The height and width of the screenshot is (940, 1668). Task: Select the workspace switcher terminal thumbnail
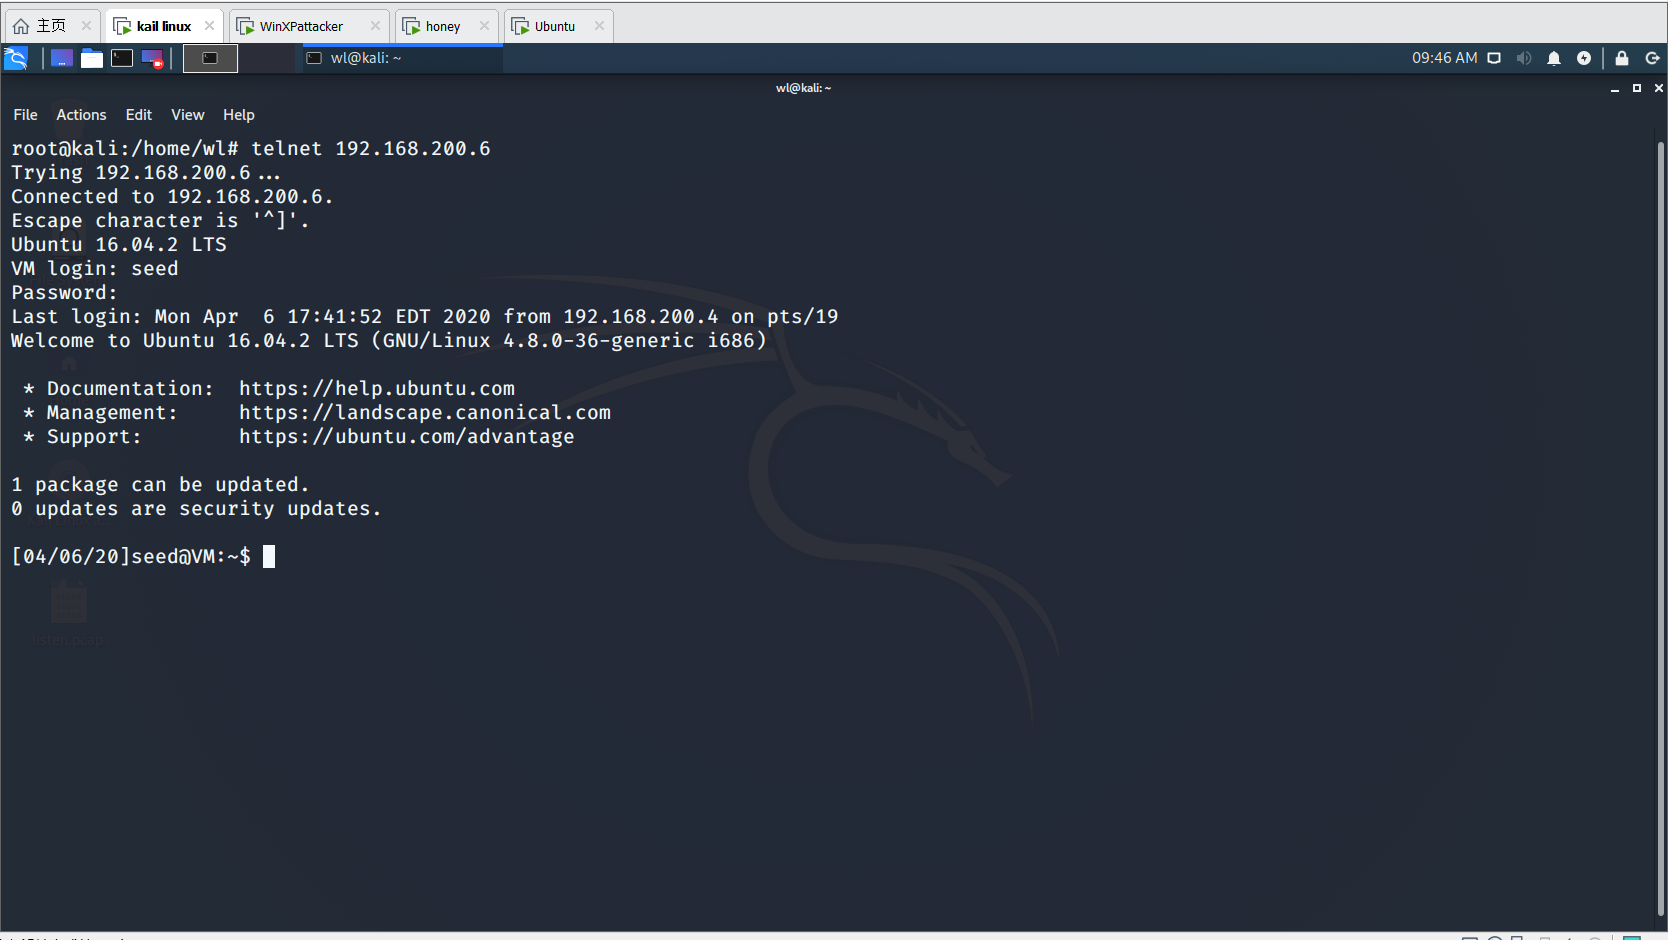click(210, 58)
